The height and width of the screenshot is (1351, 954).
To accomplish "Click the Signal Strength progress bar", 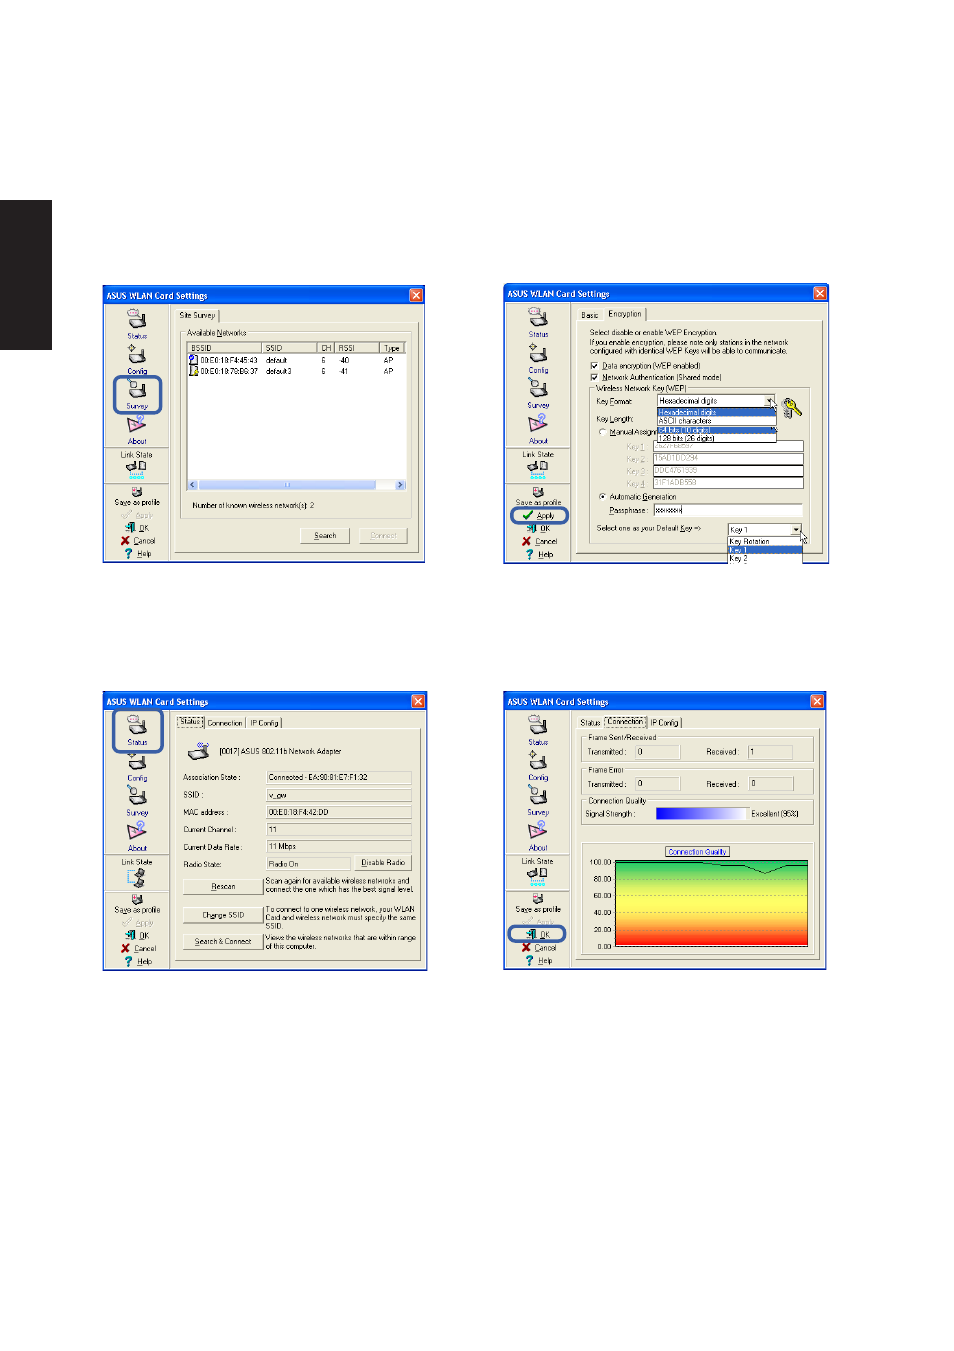I will click(x=702, y=814).
